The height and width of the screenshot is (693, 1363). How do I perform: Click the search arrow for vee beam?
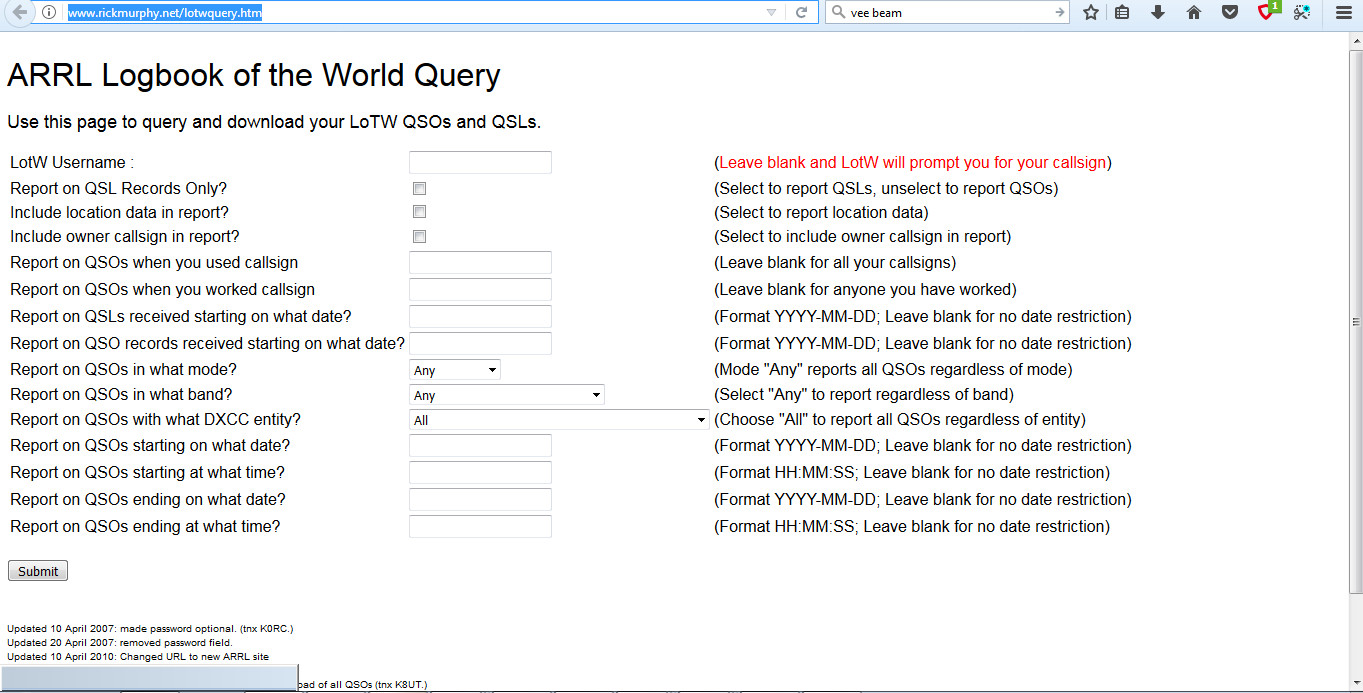[x=1058, y=13]
